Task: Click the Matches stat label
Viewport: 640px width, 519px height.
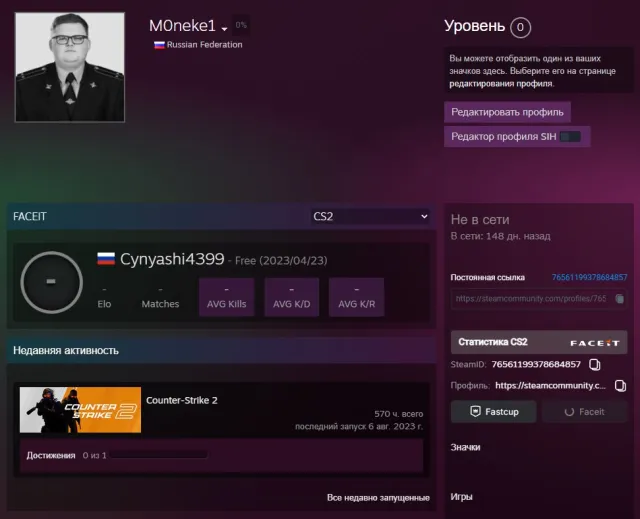Action: [160, 304]
